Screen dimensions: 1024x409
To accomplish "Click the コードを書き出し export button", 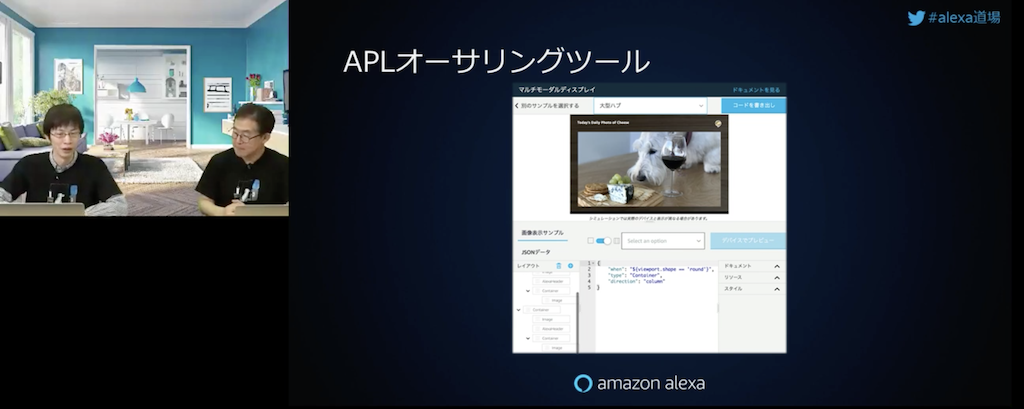I will click(754, 105).
